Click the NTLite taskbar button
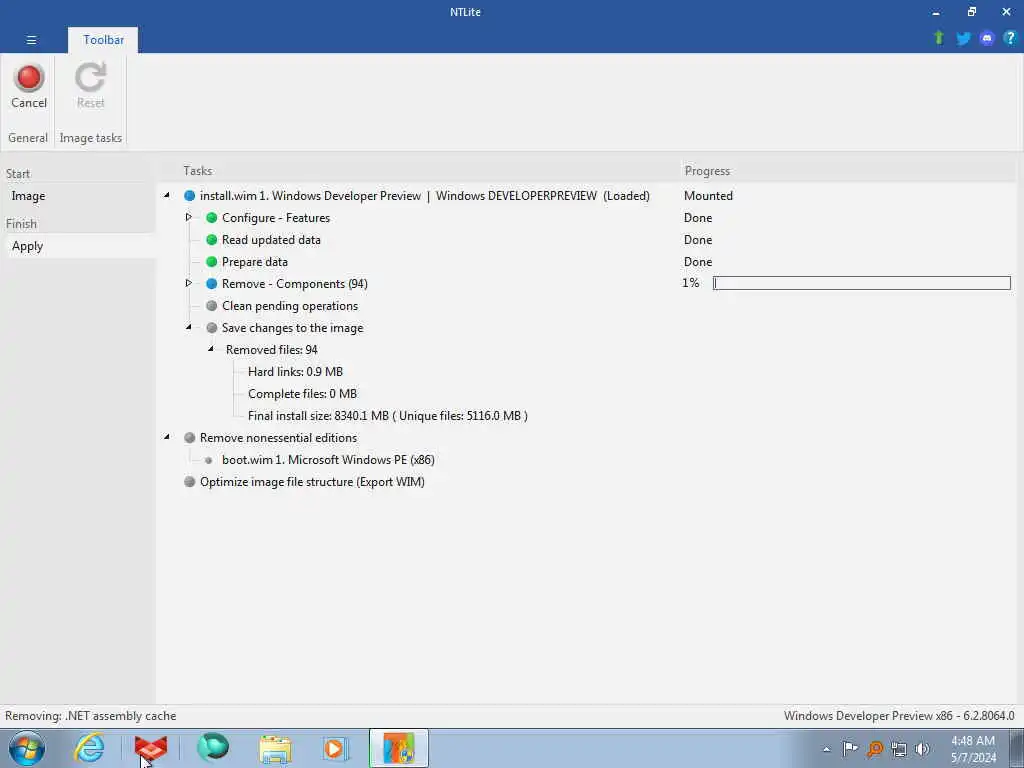1024x768 pixels. tap(399, 748)
